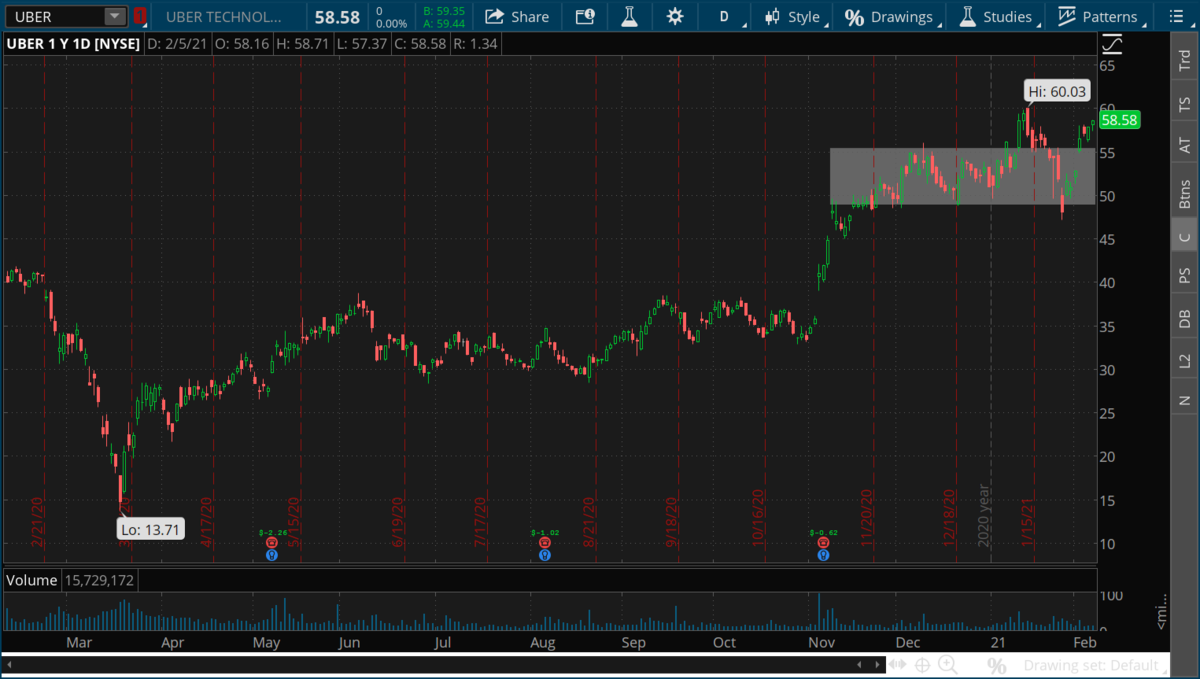Click the volume value 15,729,172
This screenshot has width=1200, height=679.
(99, 580)
